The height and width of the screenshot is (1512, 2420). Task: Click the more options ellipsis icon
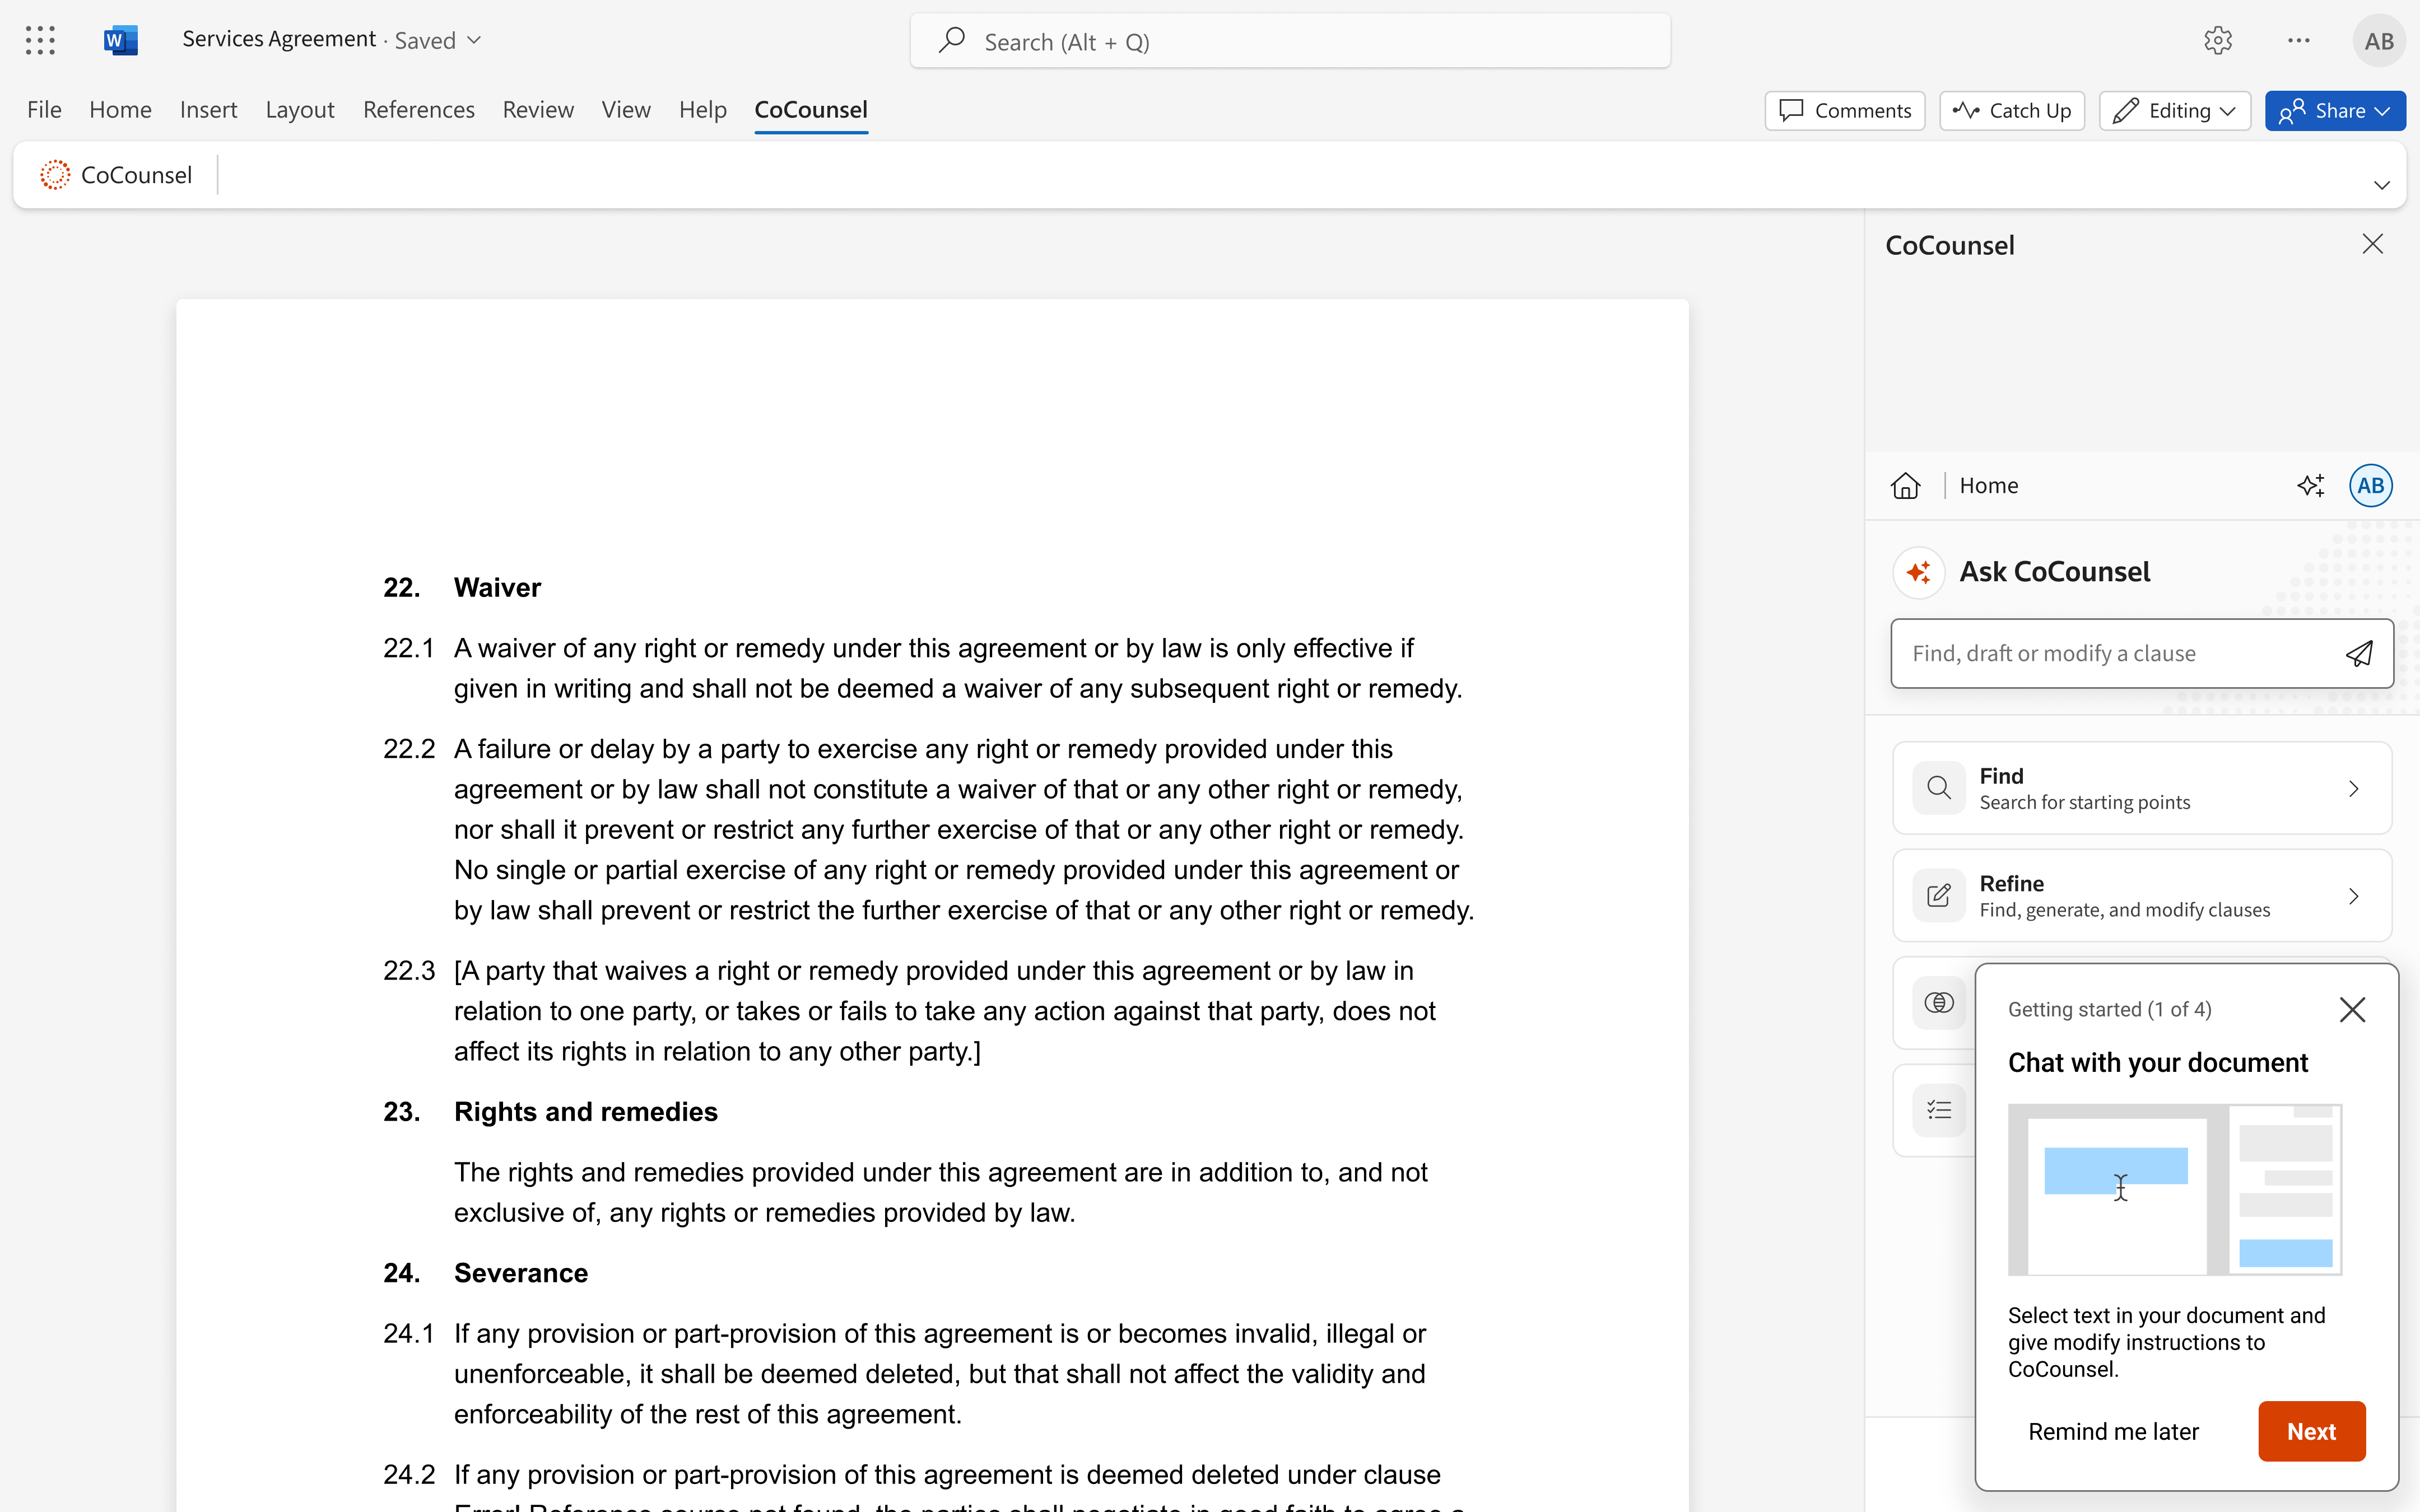(2298, 41)
